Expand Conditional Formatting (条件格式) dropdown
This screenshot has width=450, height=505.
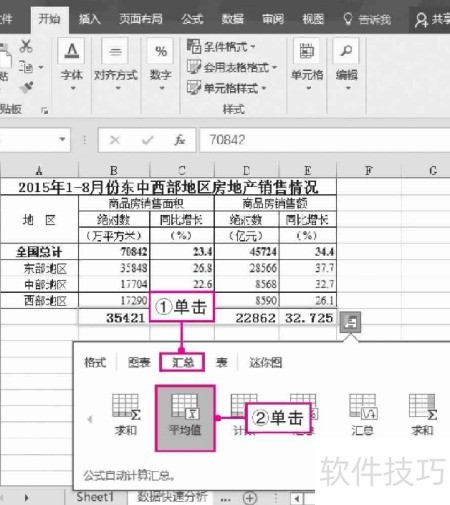(x=221, y=47)
